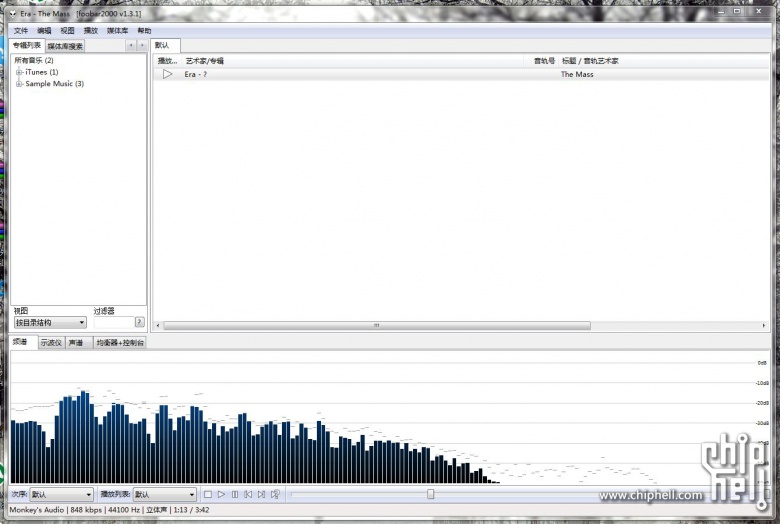Switch to the 媒体库搜索 tab
Screen dimensions: 780x524
(65, 46)
